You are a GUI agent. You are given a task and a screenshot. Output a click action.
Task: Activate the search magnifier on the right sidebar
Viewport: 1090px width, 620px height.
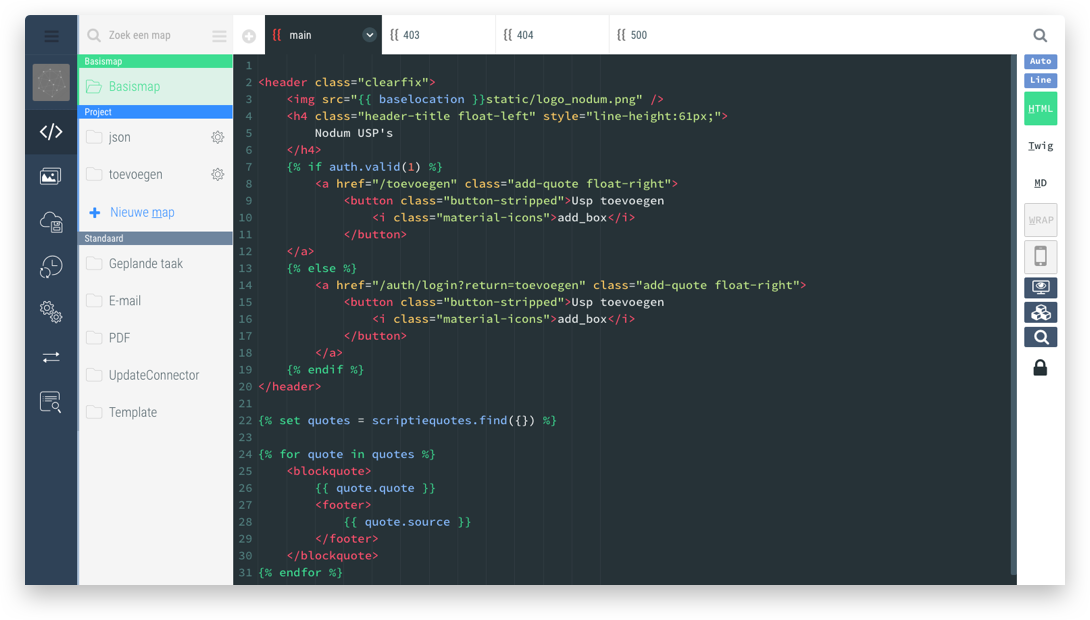click(1040, 337)
